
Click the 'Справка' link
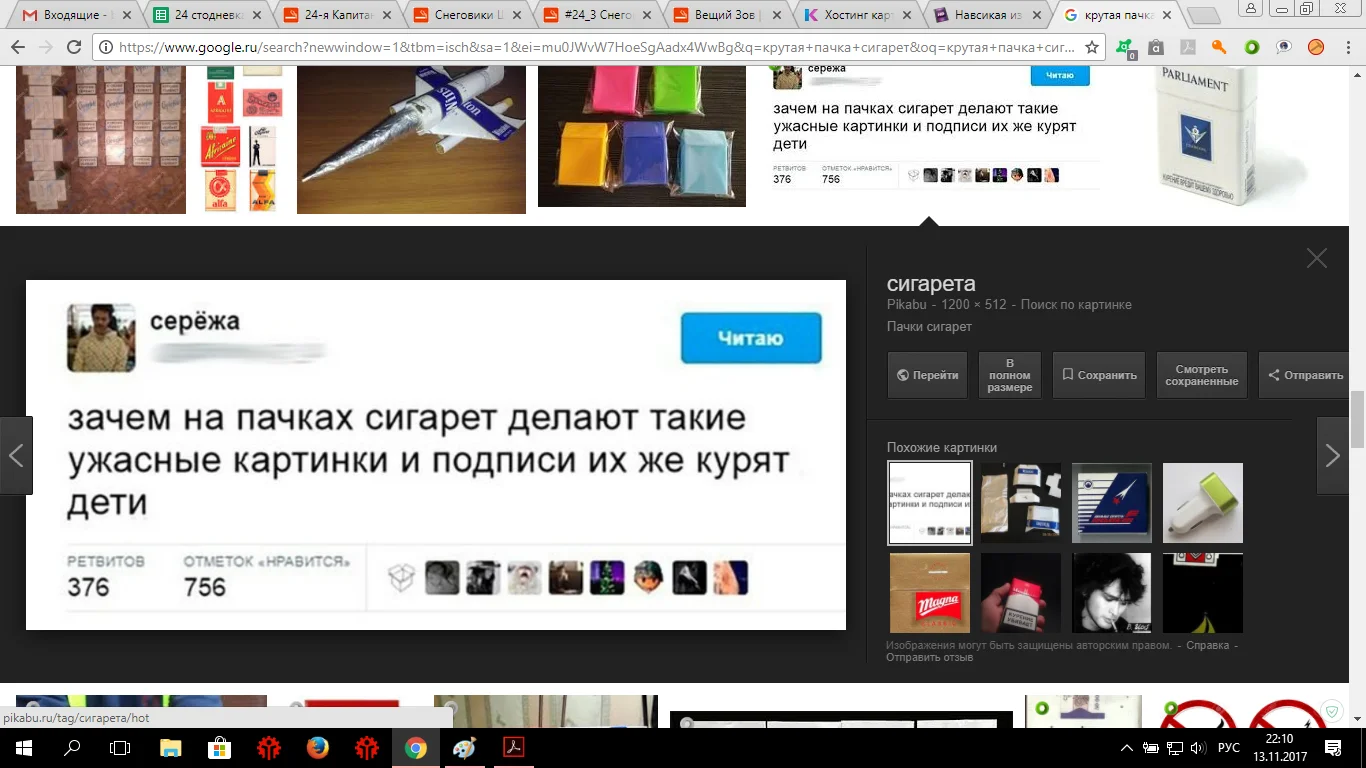[x=1207, y=645]
